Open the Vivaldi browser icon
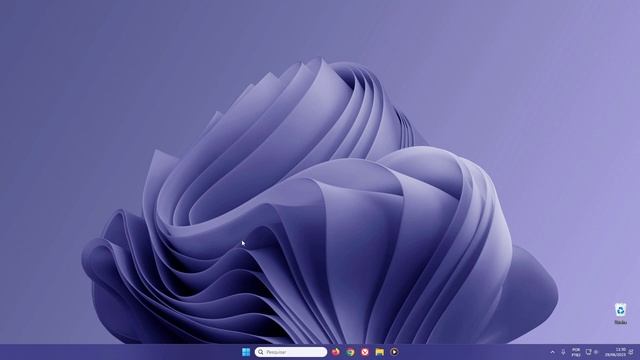Viewport: 640px width, 360px height. [x=365, y=352]
